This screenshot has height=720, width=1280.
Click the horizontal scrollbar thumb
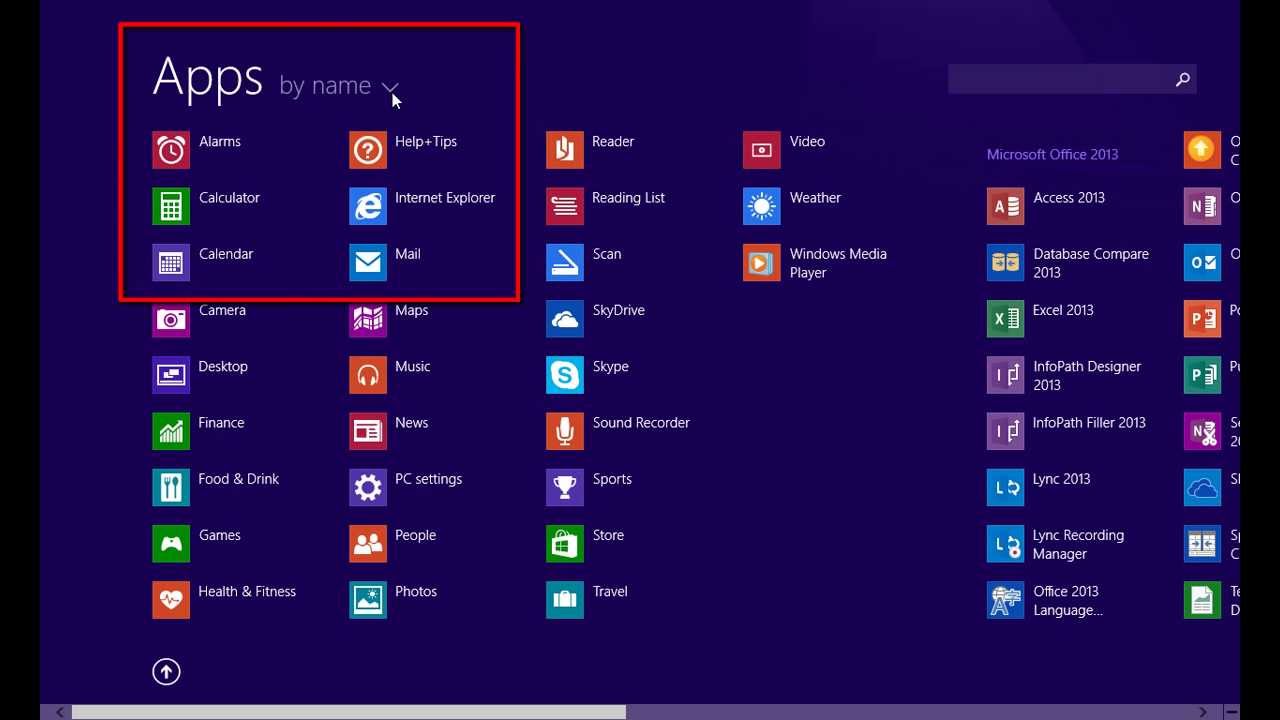coord(348,712)
